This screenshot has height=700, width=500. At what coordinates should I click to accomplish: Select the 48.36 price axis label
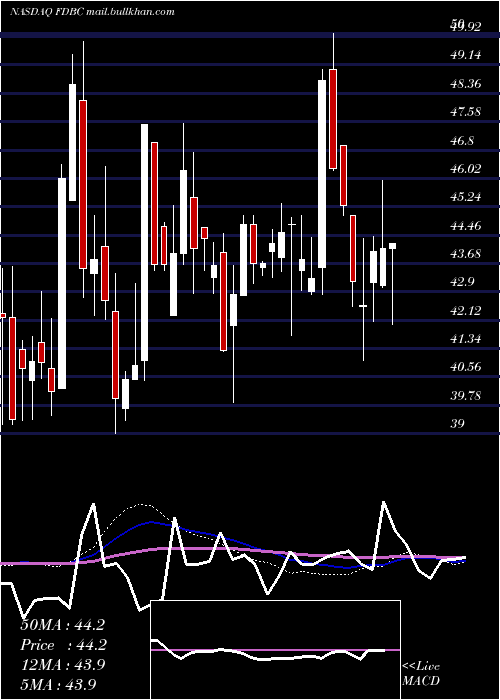(x=466, y=84)
